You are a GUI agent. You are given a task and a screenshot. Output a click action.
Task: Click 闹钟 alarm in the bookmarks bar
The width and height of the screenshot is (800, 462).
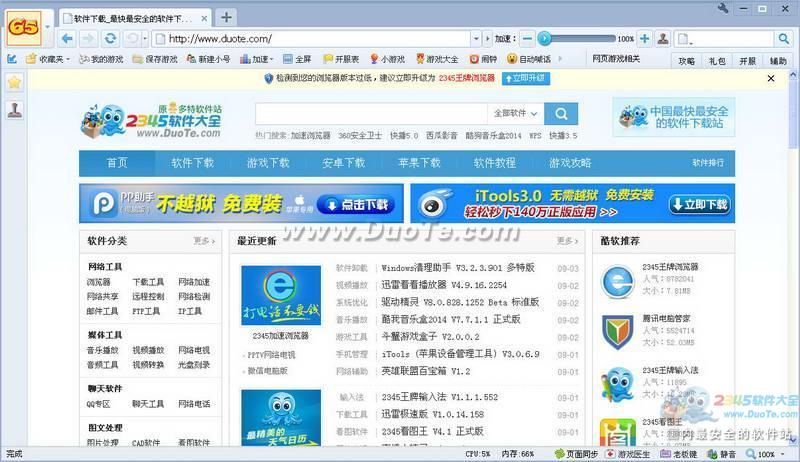pyautogui.click(x=484, y=59)
